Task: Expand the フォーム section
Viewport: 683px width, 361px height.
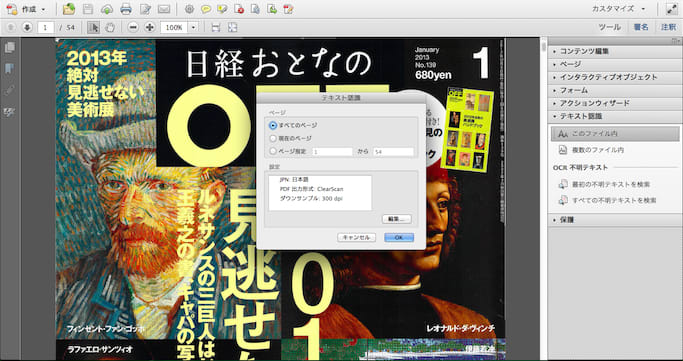Action: pyautogui.click(x=614, y=91)
